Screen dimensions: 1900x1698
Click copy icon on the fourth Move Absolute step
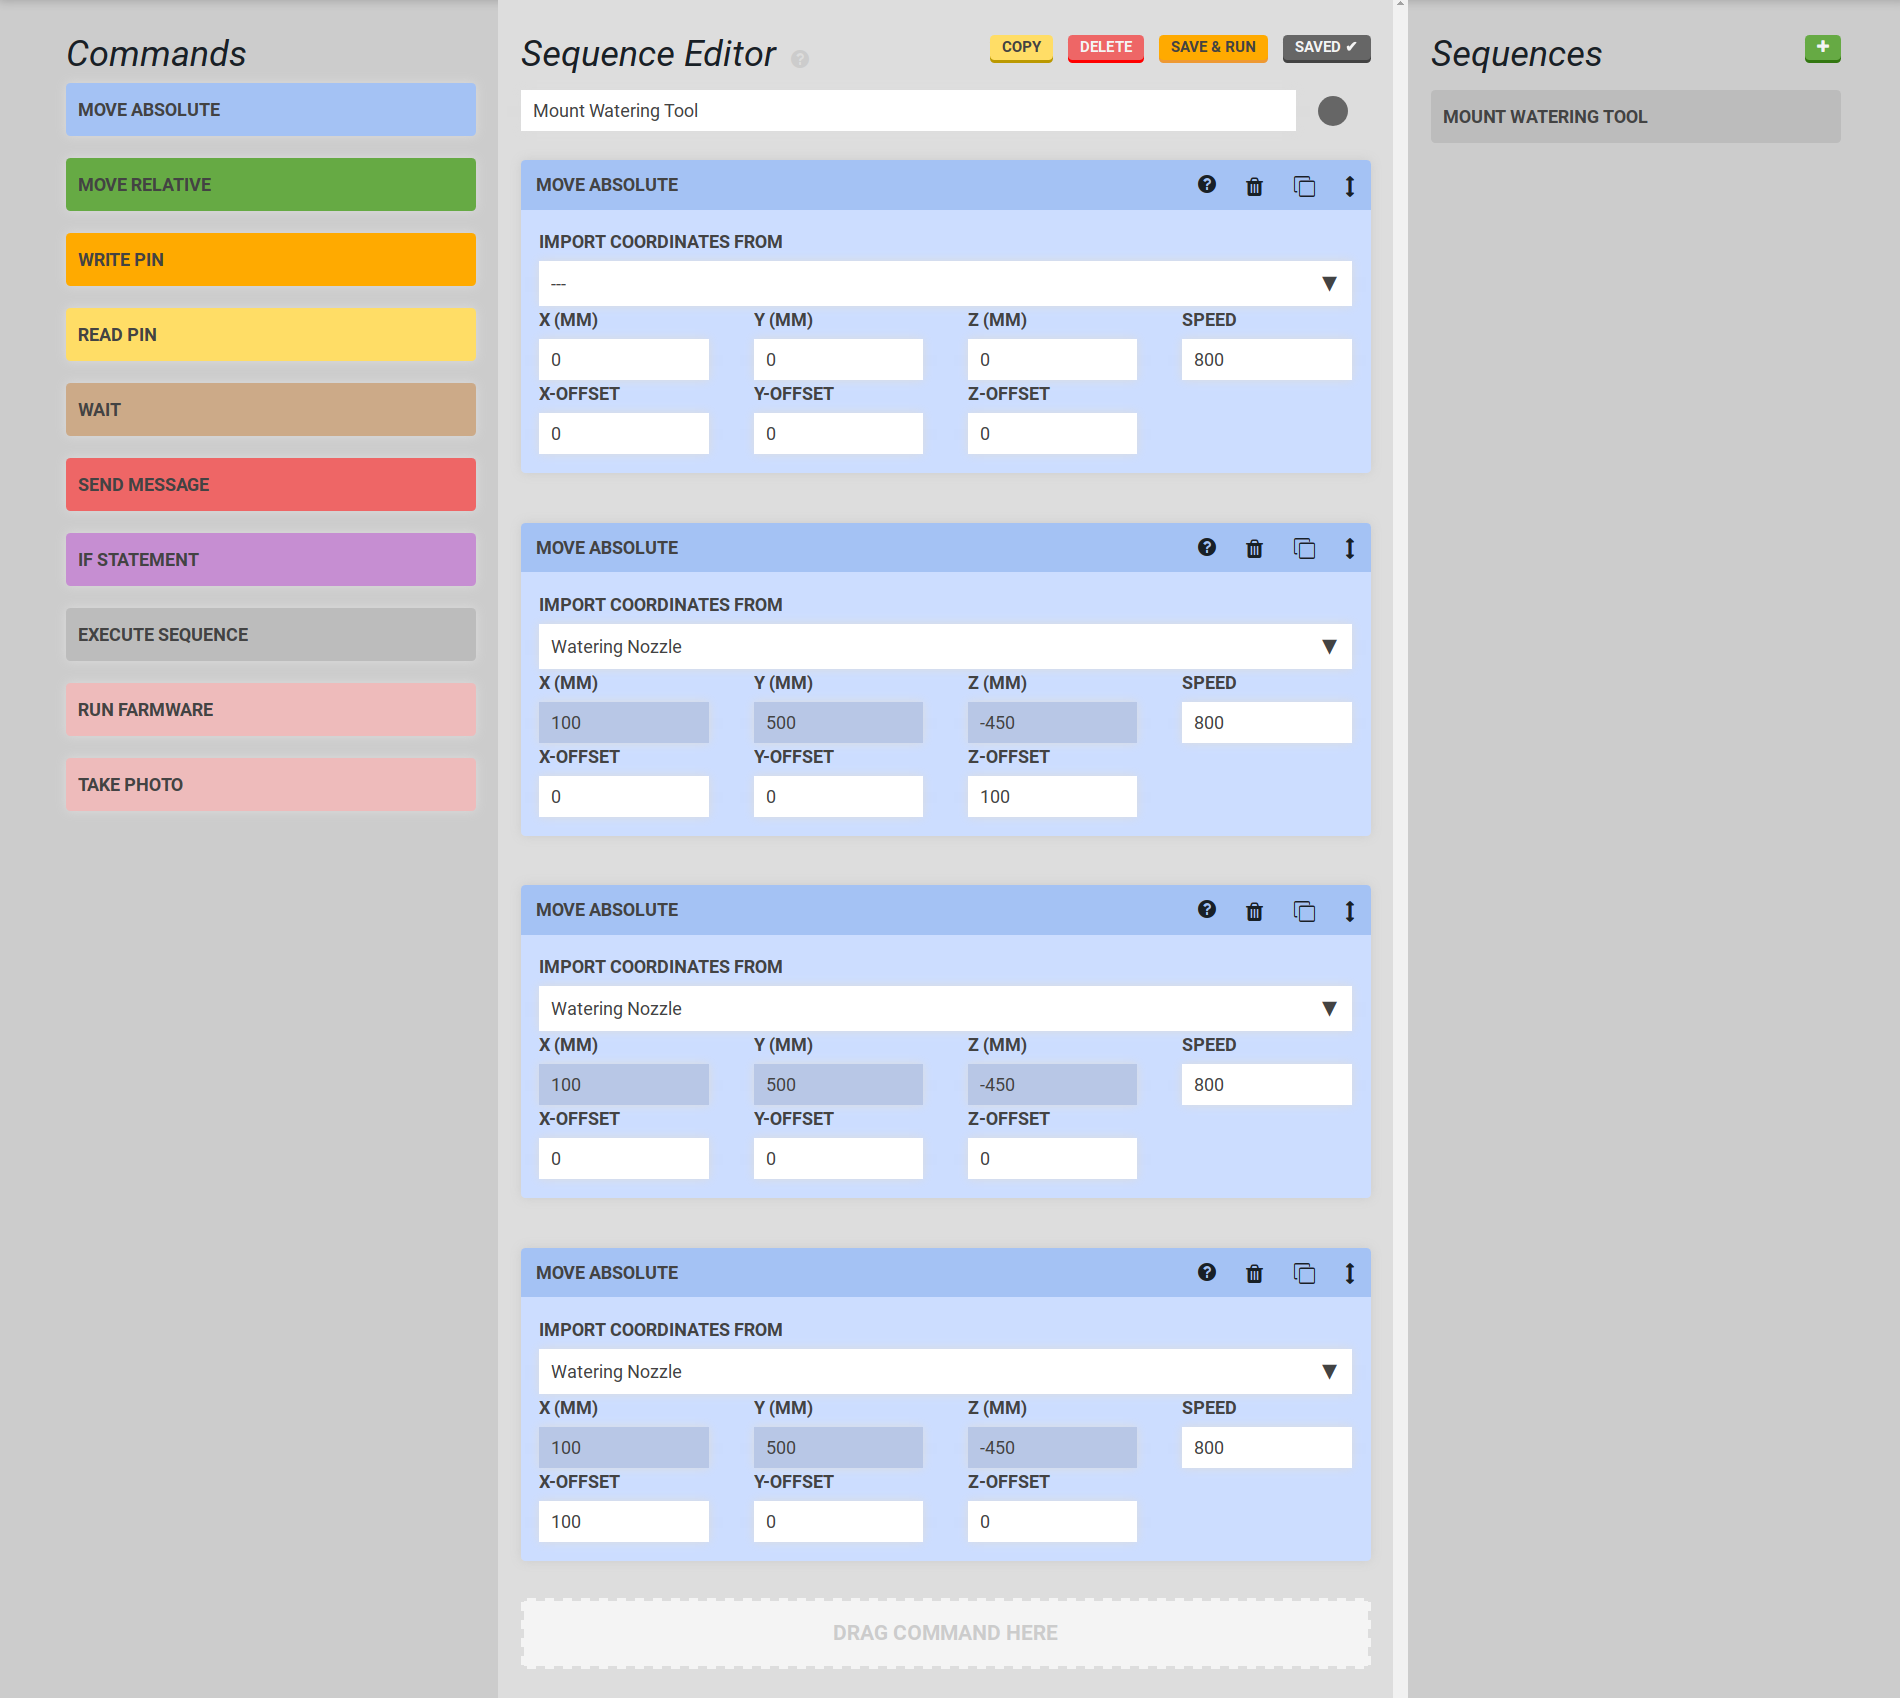coord(1304,1273)
